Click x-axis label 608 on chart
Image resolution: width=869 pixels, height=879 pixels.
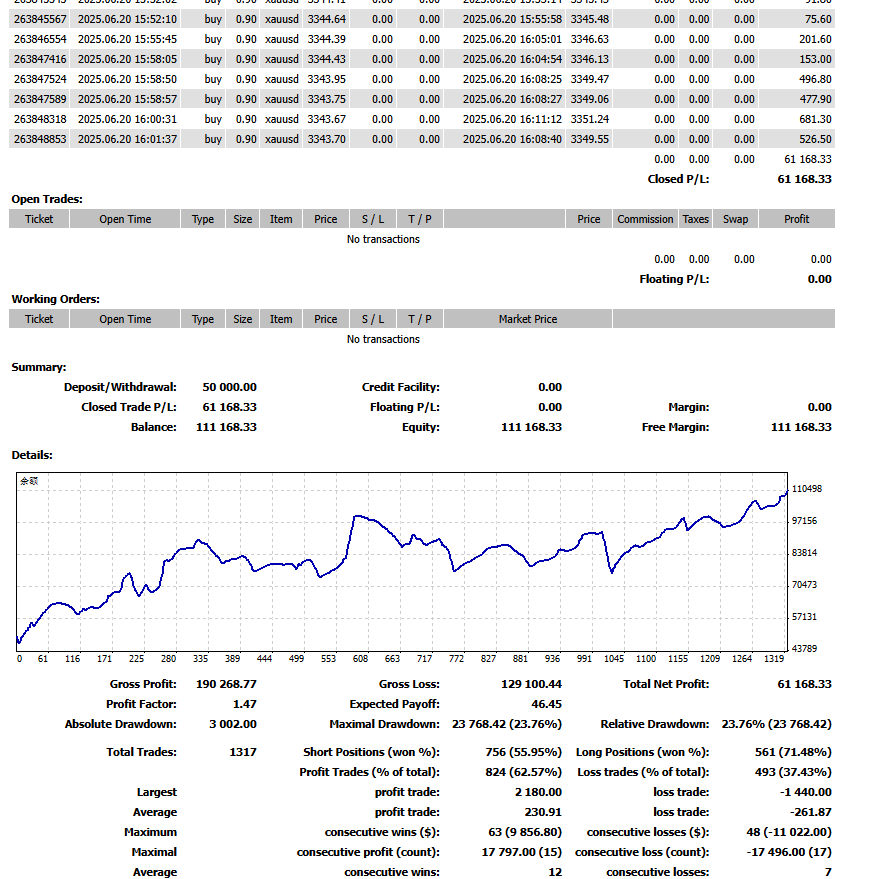click(360, 659)
